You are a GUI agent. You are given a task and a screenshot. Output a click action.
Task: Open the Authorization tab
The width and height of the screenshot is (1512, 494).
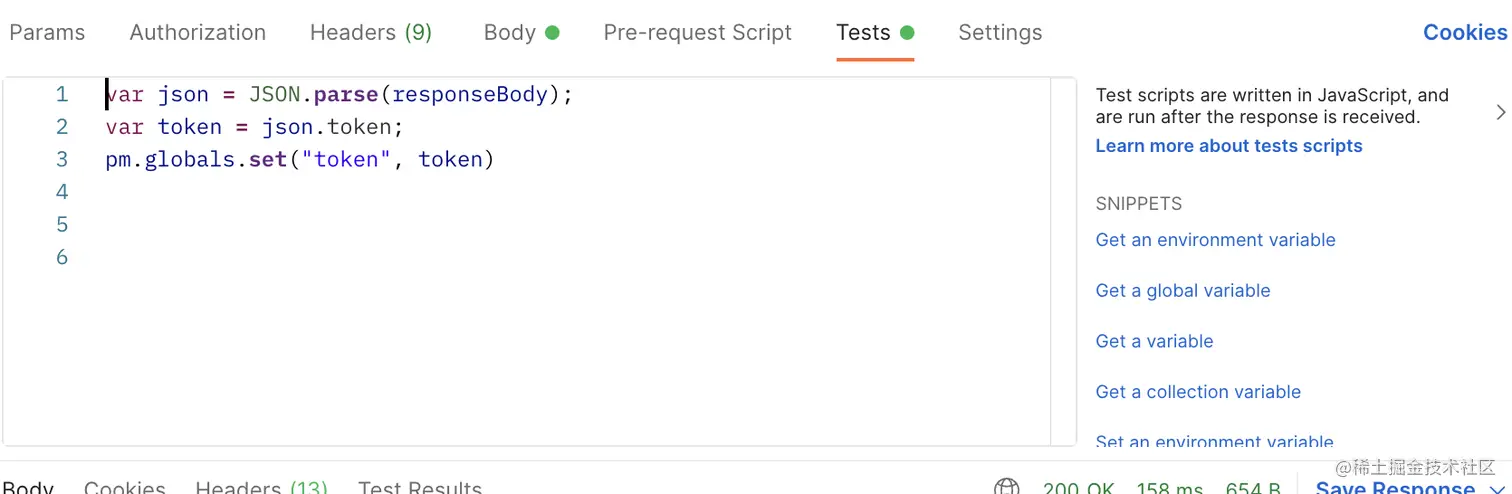[198, 33]
